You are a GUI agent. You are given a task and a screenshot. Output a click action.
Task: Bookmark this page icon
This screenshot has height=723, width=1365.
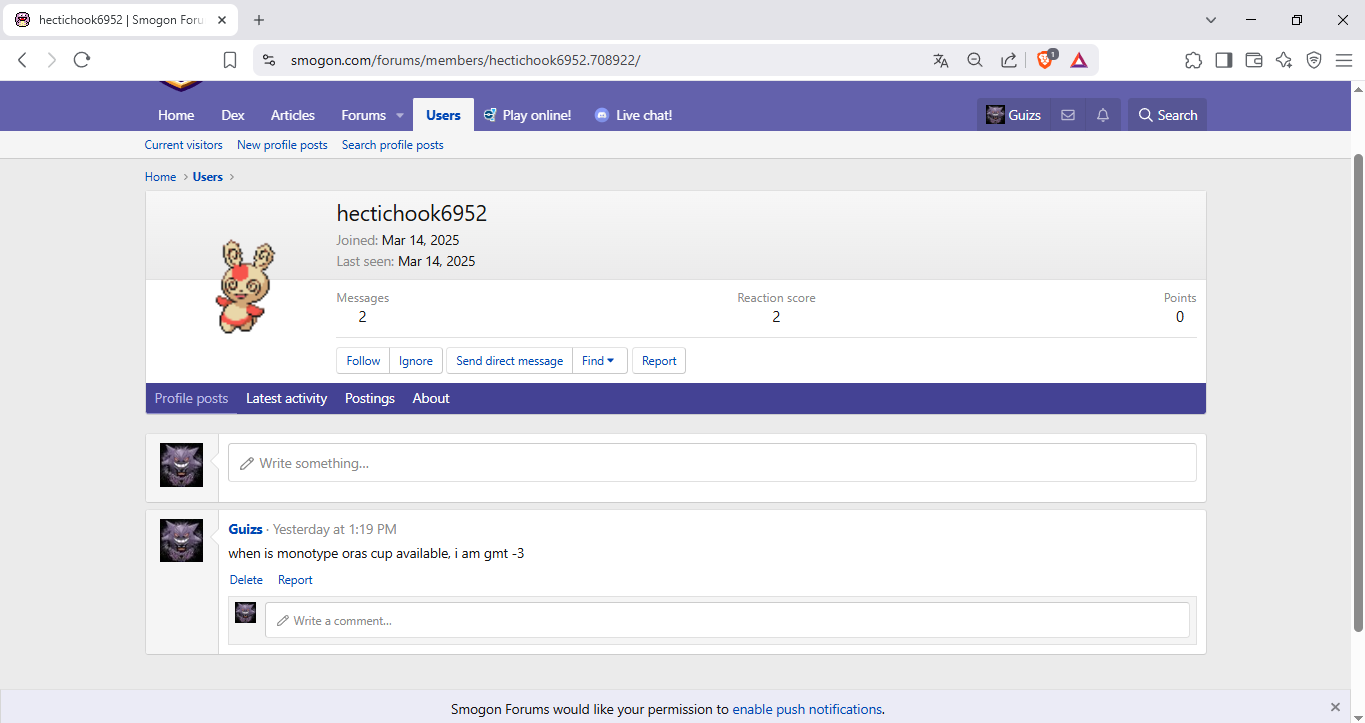[230, 60]
